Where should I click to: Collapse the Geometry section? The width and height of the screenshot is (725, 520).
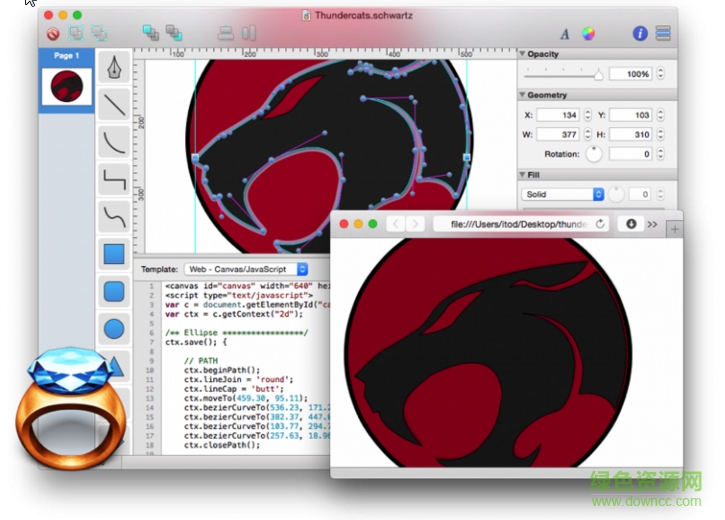521,95
